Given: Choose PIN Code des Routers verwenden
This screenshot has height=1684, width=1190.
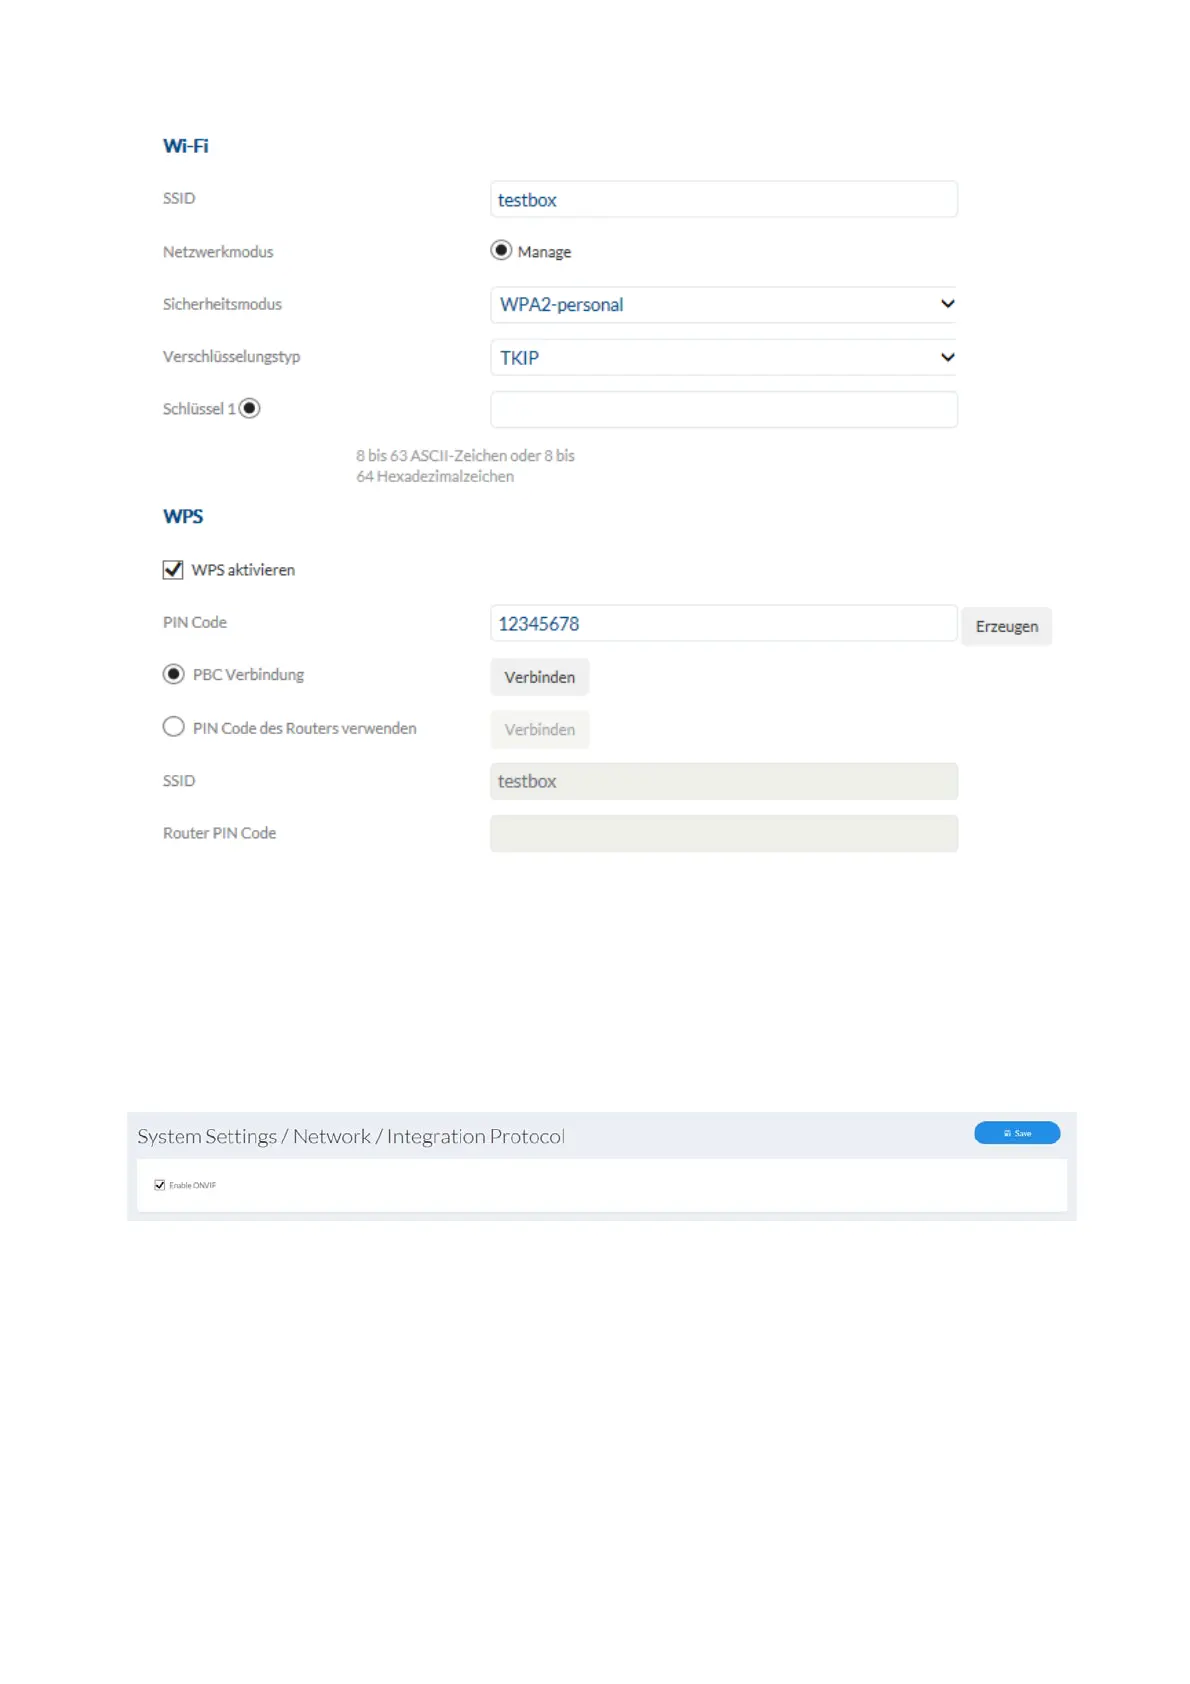Looking at the screenshot, I should coord(174,727).
